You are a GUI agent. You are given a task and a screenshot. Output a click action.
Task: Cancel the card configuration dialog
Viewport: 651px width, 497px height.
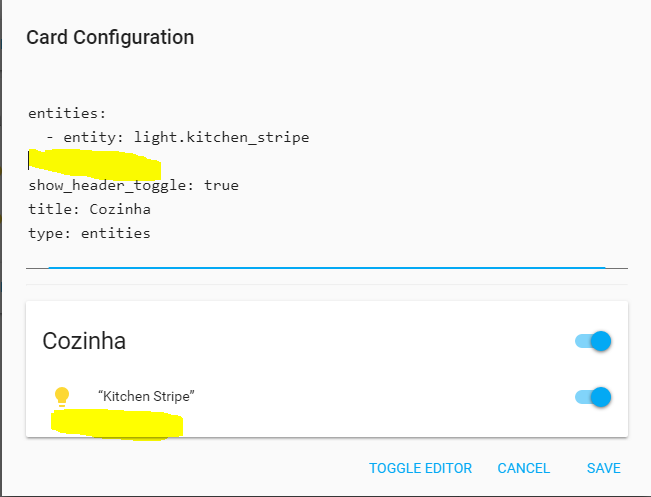(x=524, y=468)
